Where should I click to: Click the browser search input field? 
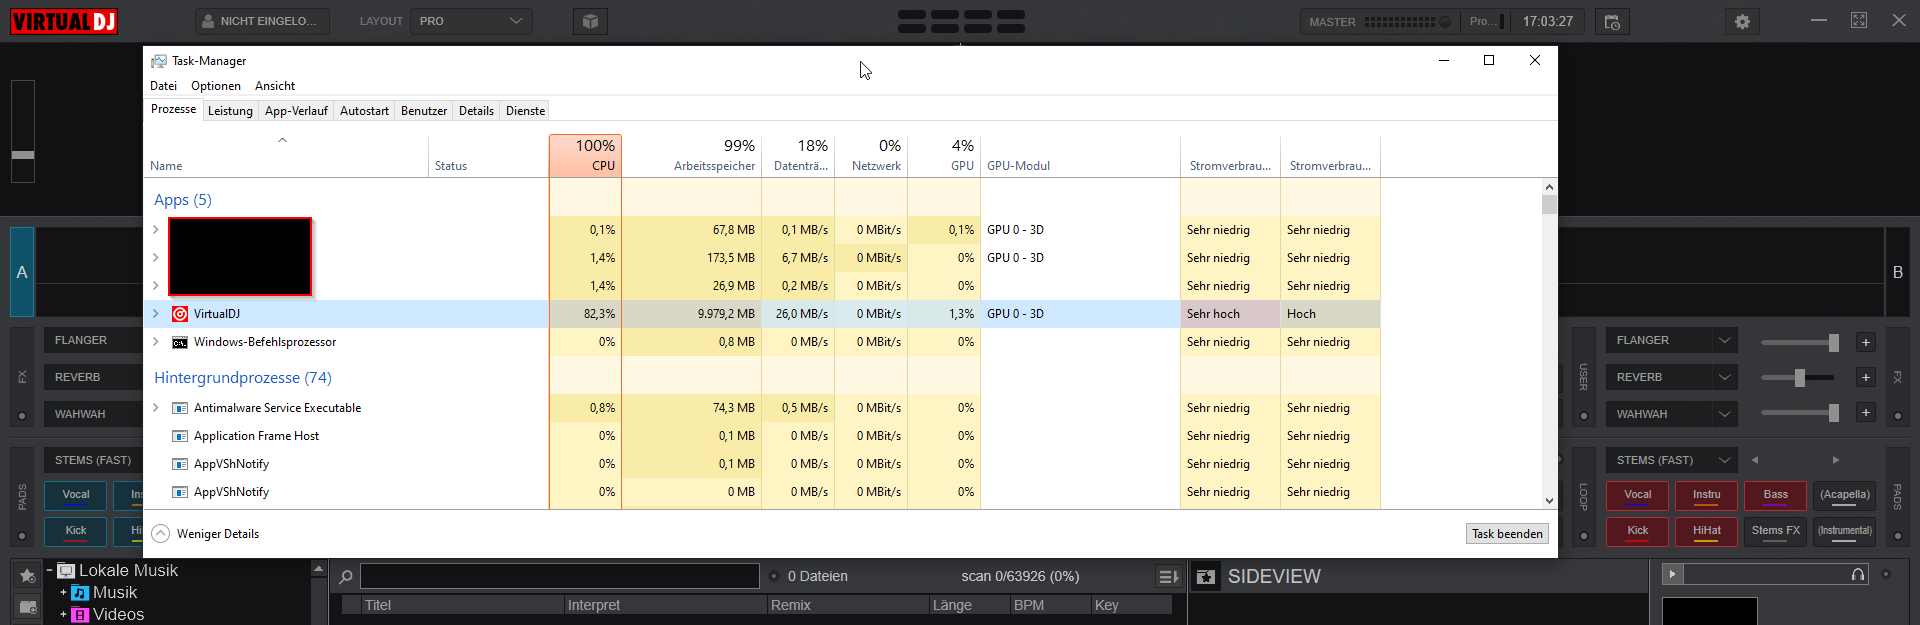(x=560, y=576)
